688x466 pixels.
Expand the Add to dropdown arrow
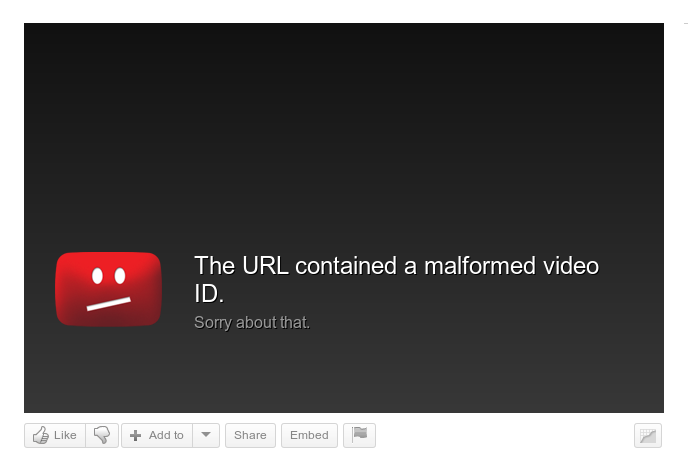tap(206, 435)
